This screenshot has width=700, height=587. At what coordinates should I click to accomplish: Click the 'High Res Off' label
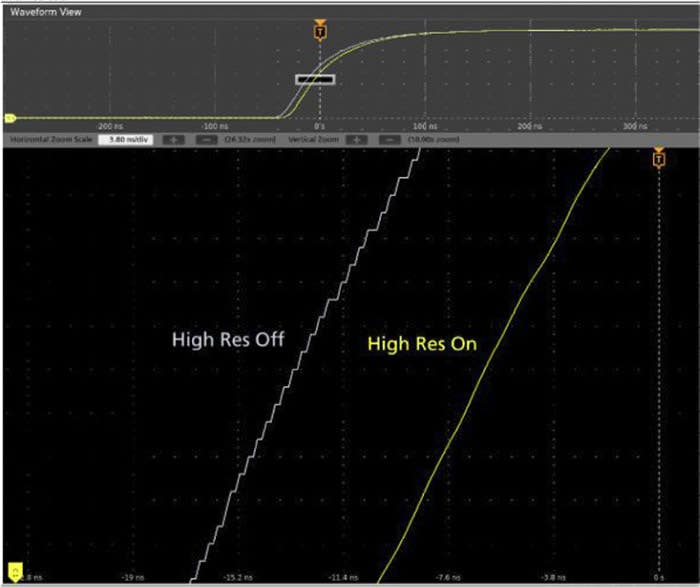228,339
